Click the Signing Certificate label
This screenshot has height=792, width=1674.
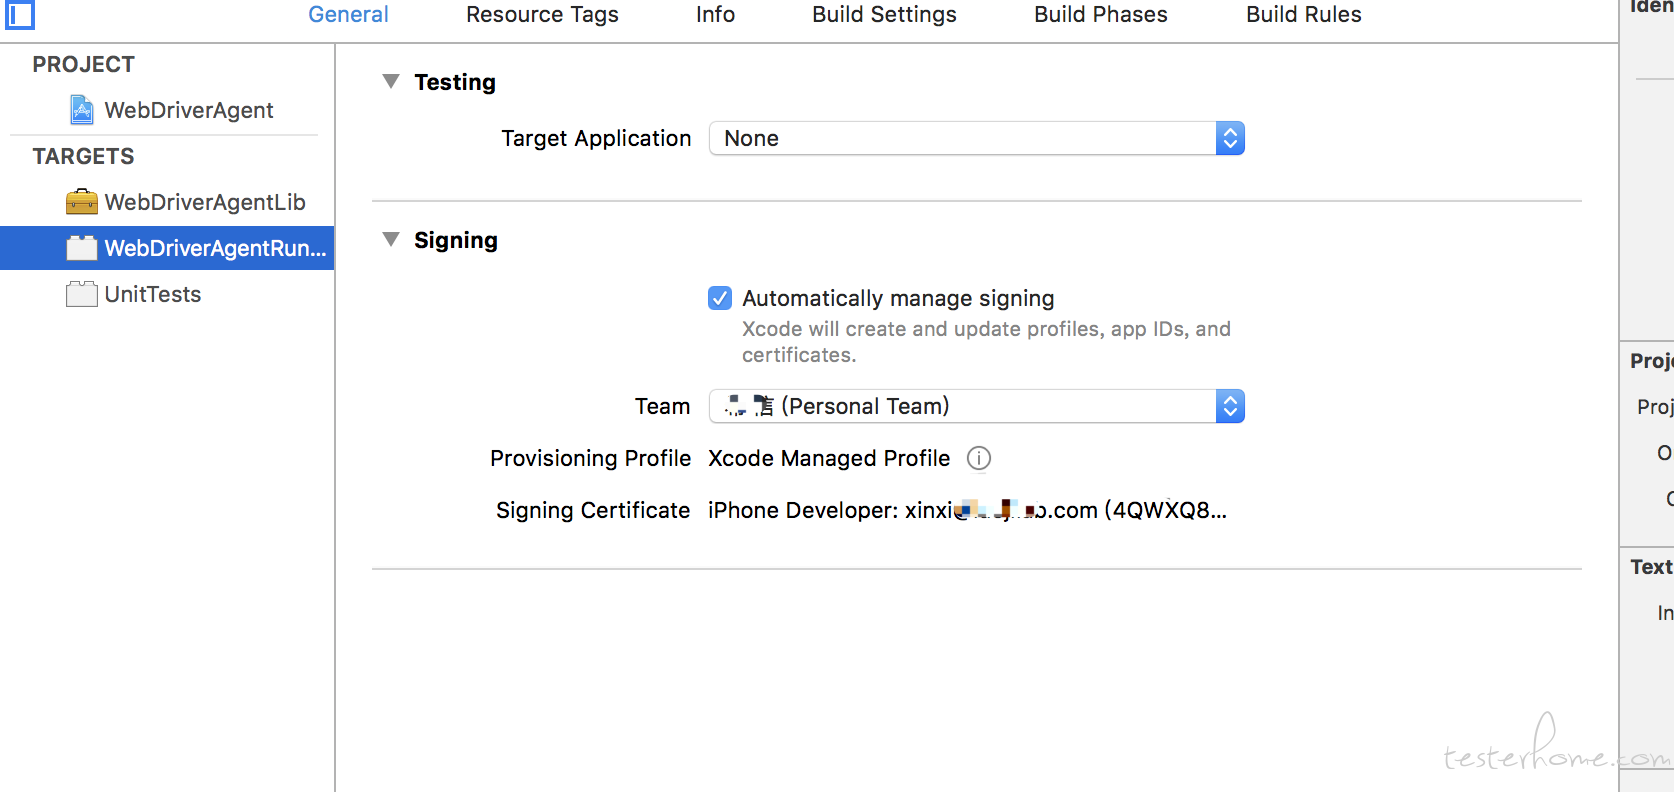593,510
